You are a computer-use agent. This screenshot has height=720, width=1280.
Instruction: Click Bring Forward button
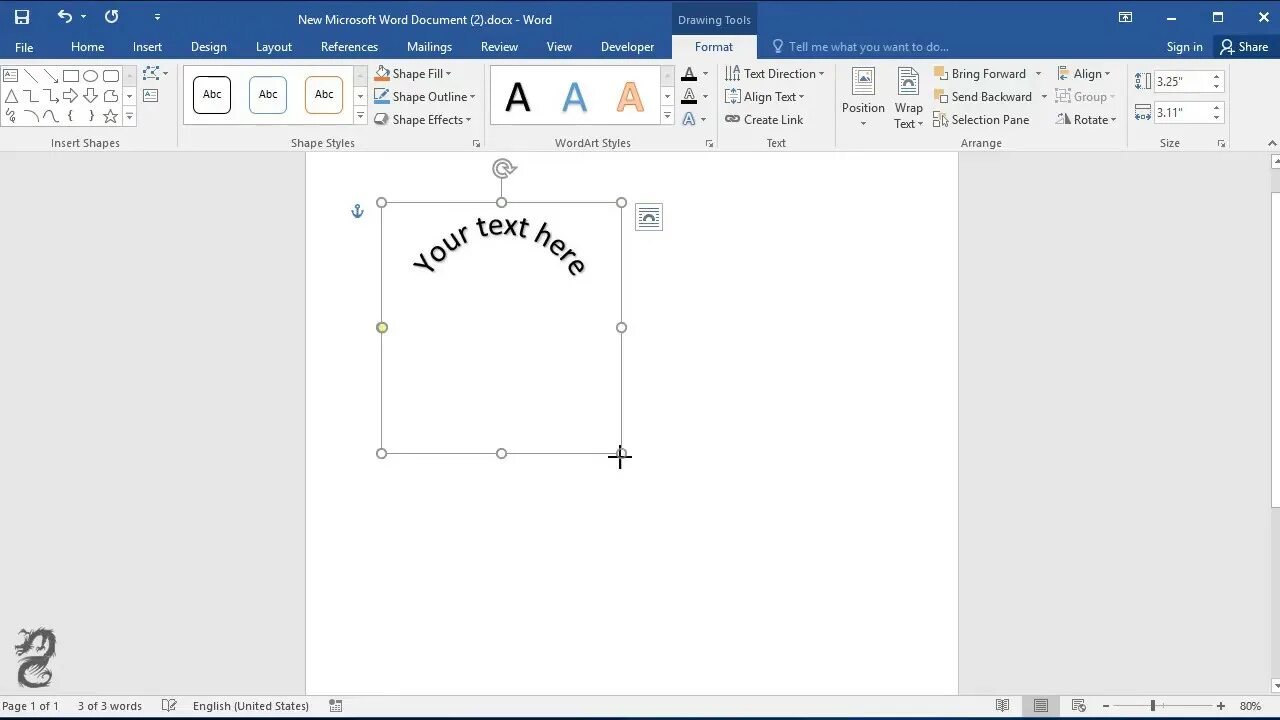(980, 74)
